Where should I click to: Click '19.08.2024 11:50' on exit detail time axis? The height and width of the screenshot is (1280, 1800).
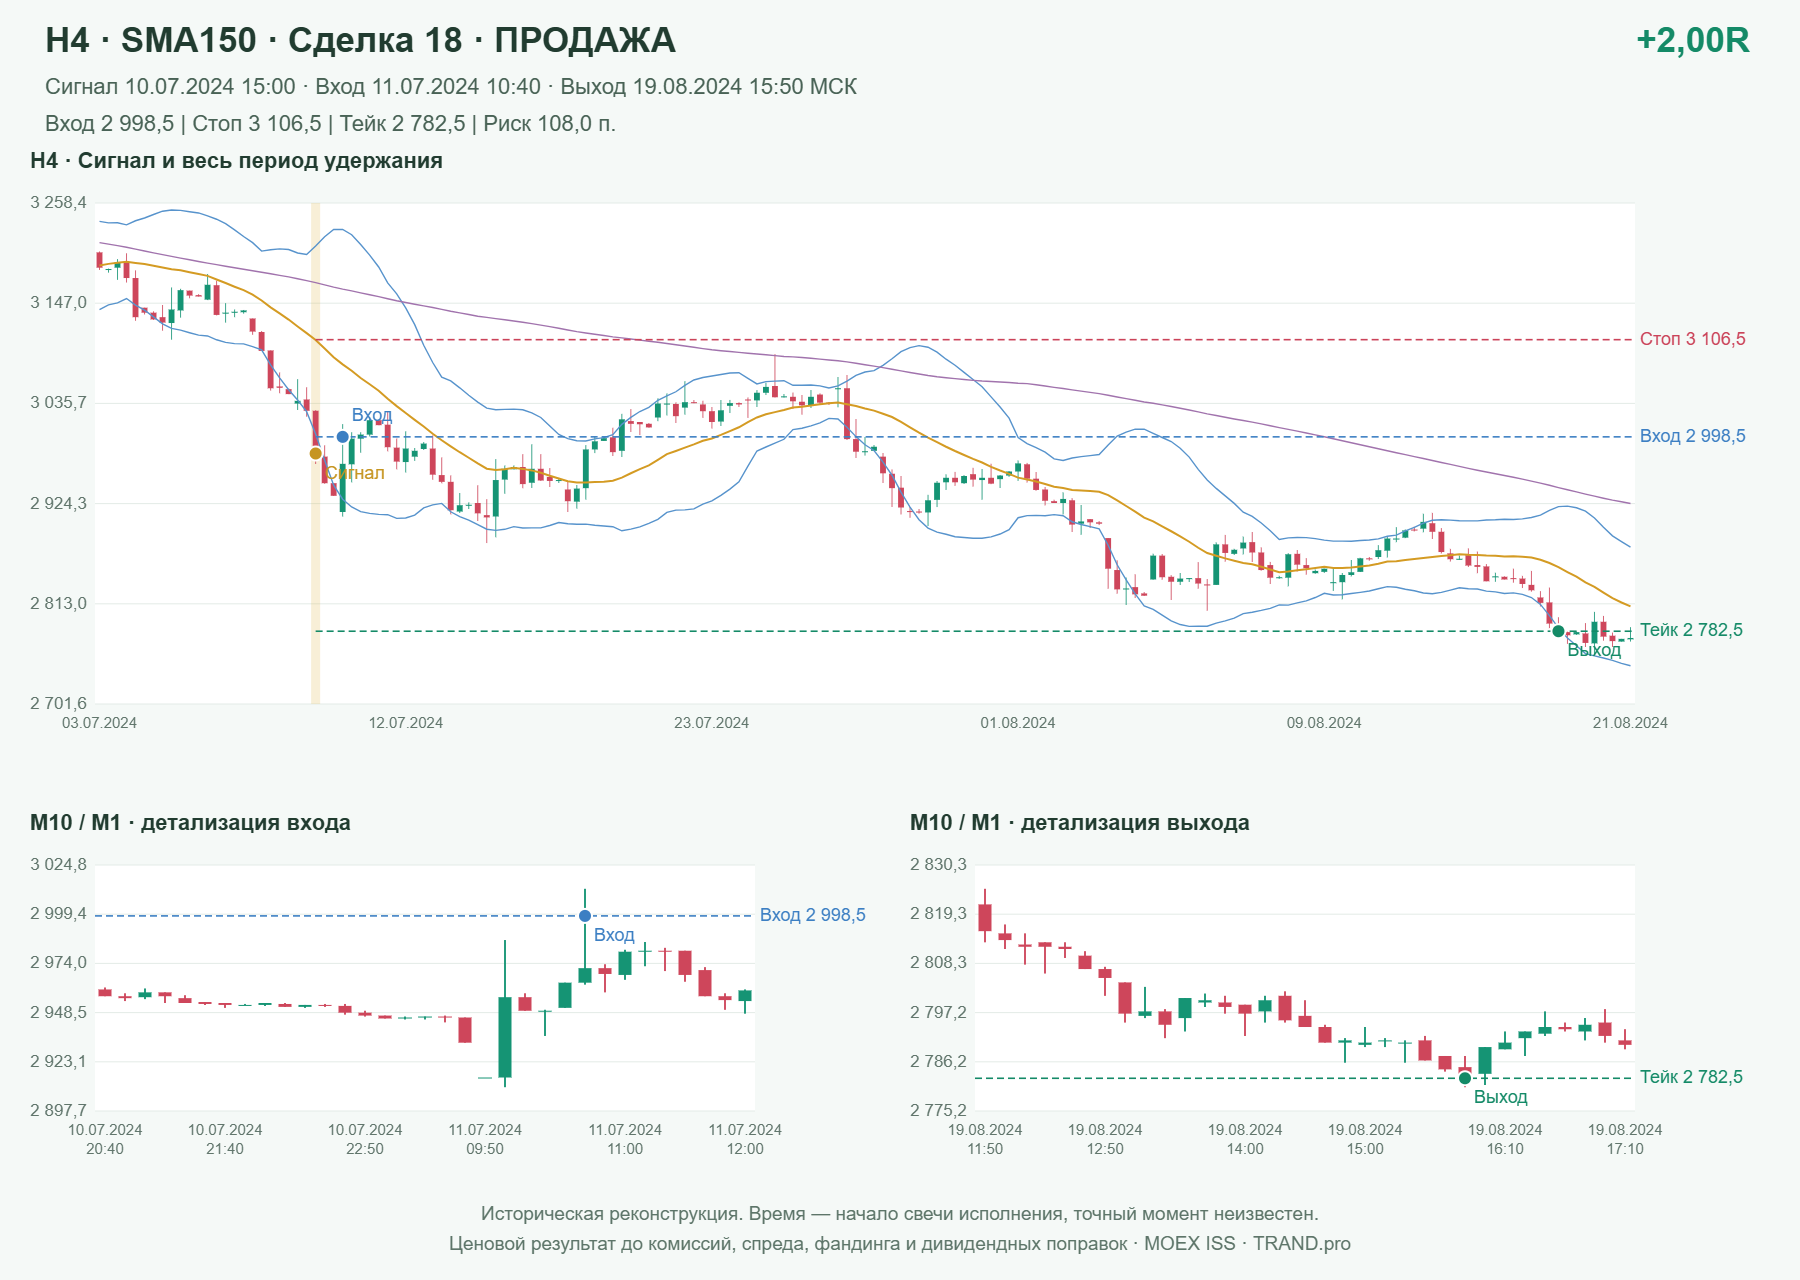(985, 1139)
